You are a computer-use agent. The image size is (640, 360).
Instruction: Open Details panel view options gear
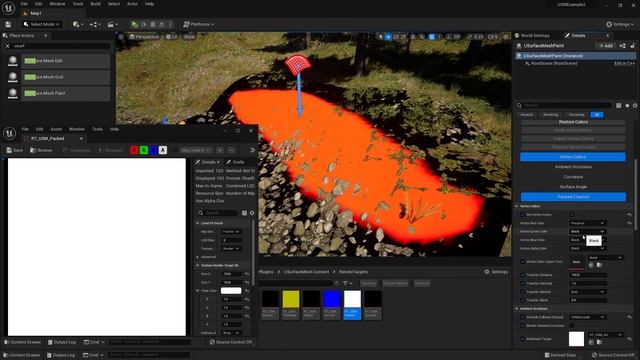[635, 106]
